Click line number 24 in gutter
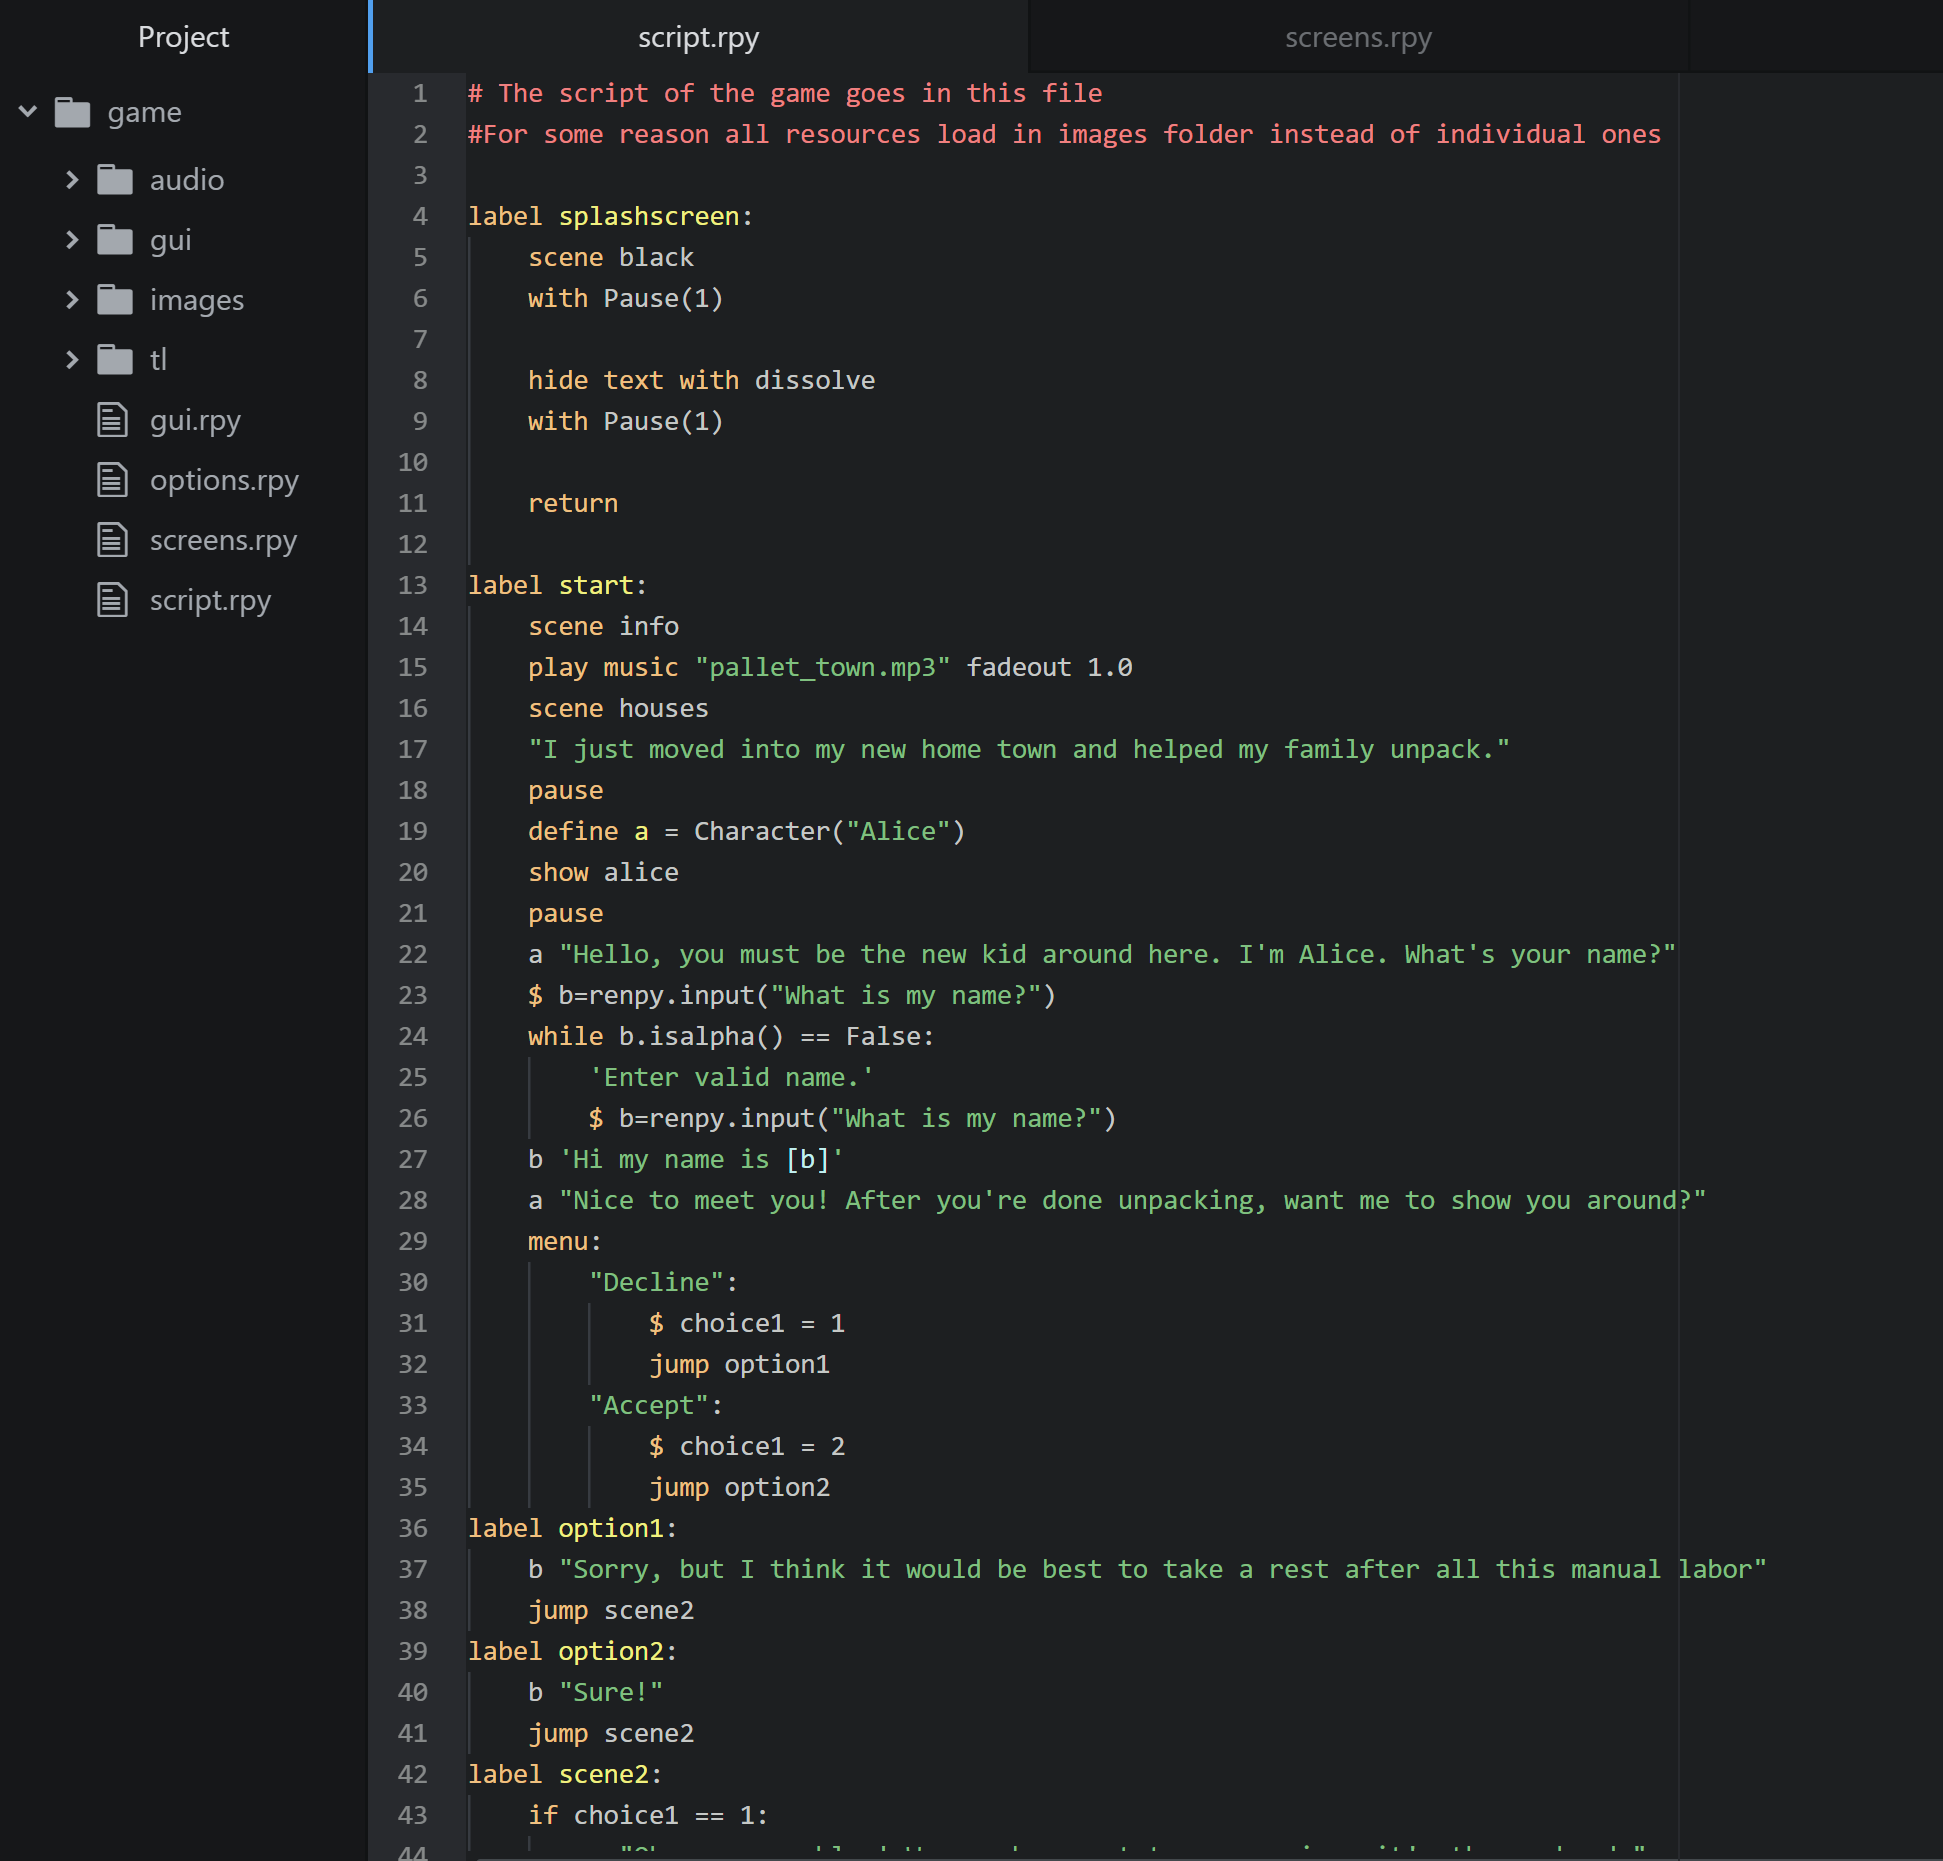The width and height of the screenshot is (1943, 1861). (413, 1036)
